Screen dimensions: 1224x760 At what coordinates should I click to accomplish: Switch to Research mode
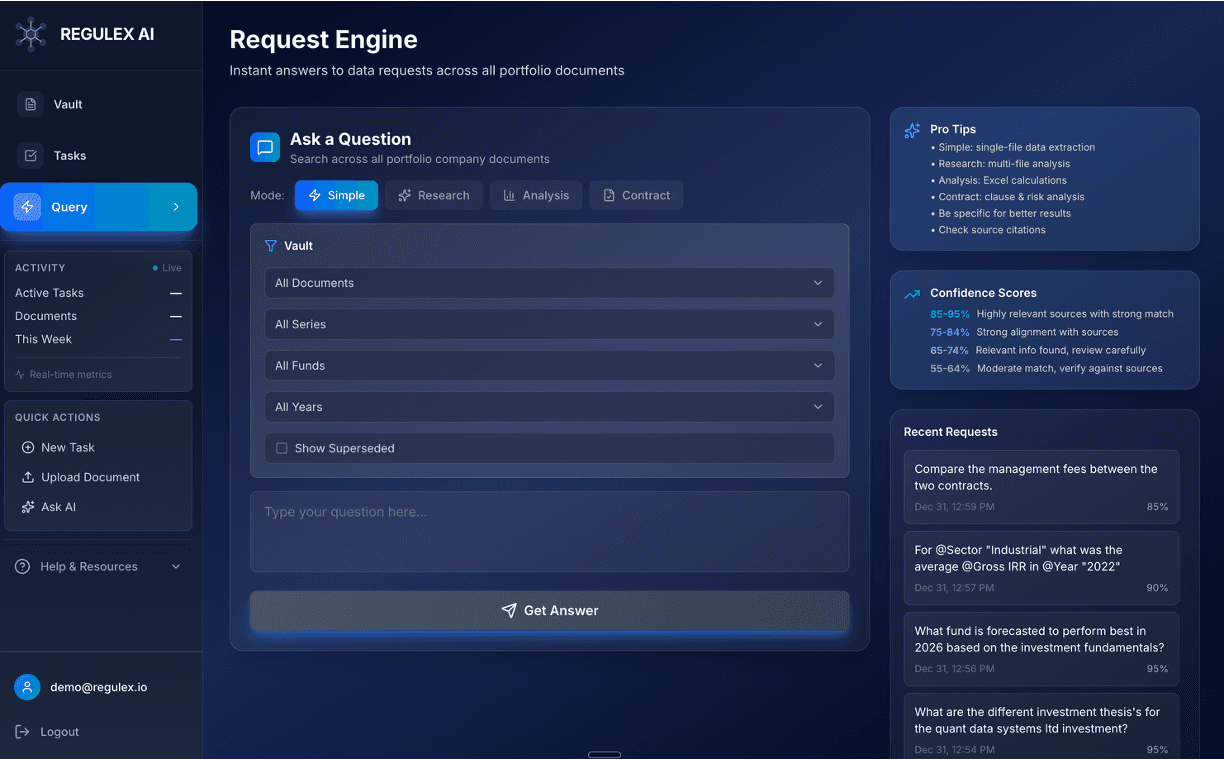[434, 195]
